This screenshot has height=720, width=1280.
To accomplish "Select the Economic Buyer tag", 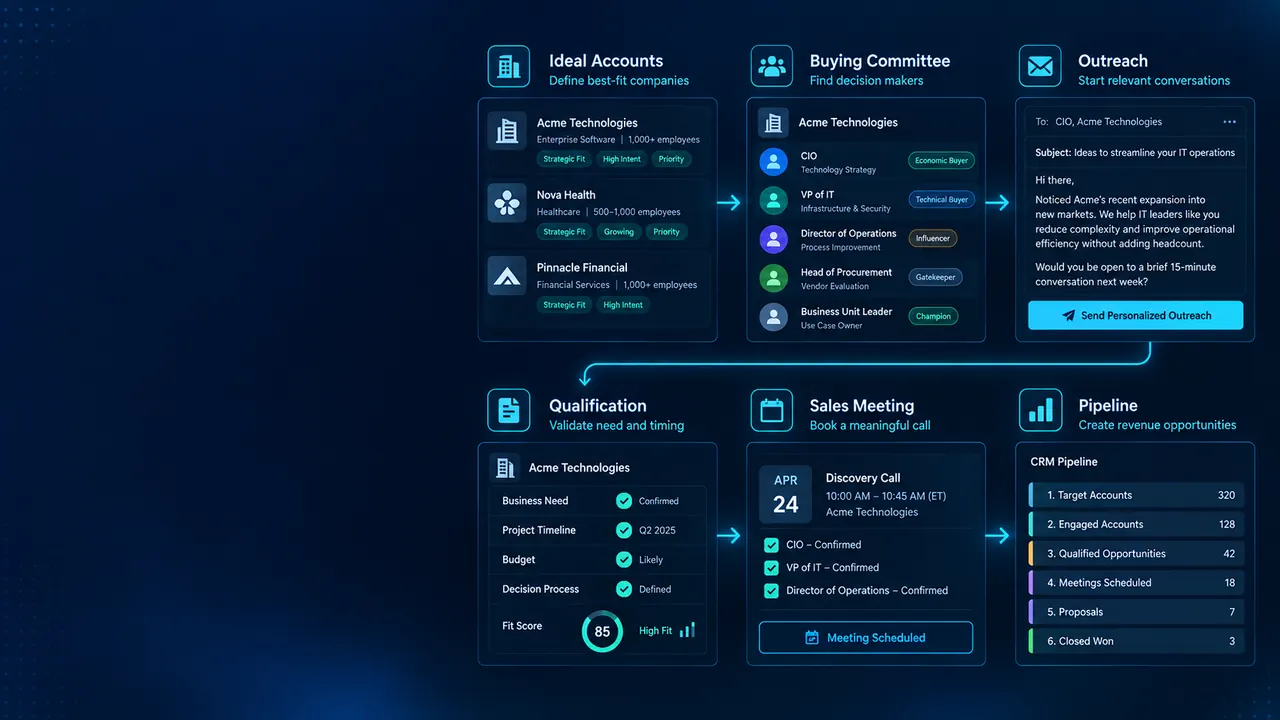I will (x=941, y=160).
